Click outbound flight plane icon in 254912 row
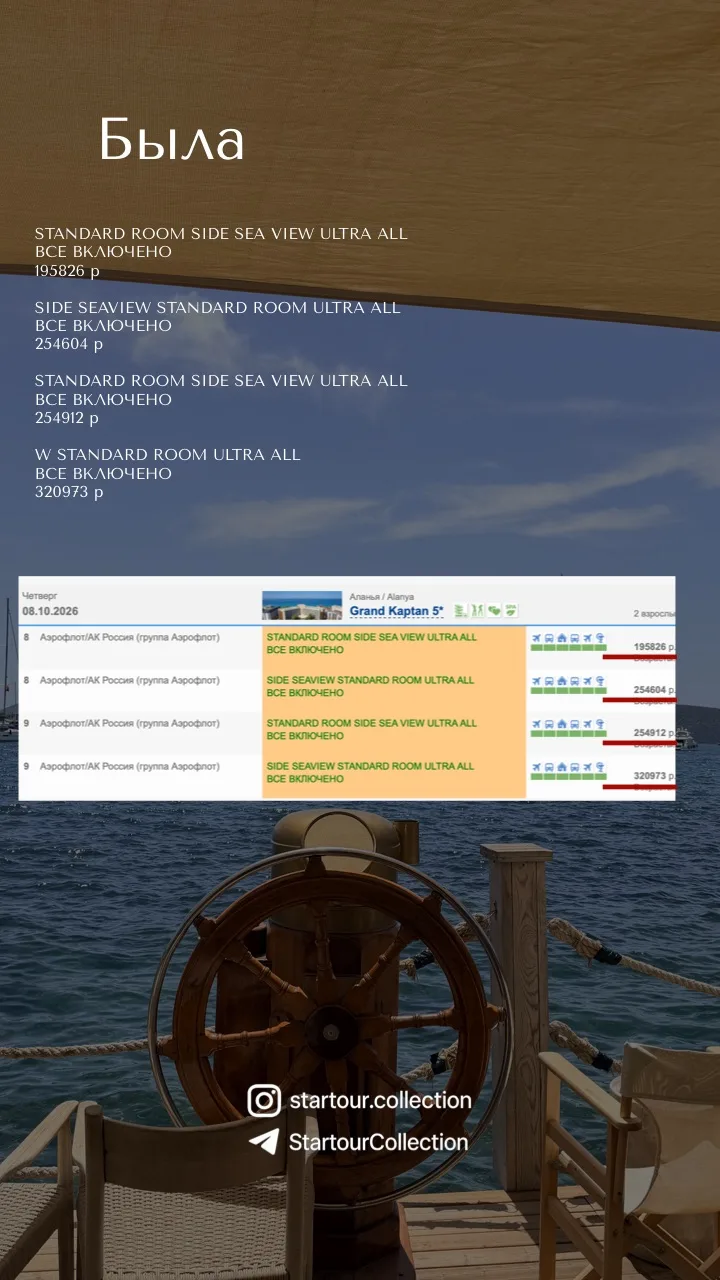Screen dimensions: 720x1280 click(x=536, y=724)
